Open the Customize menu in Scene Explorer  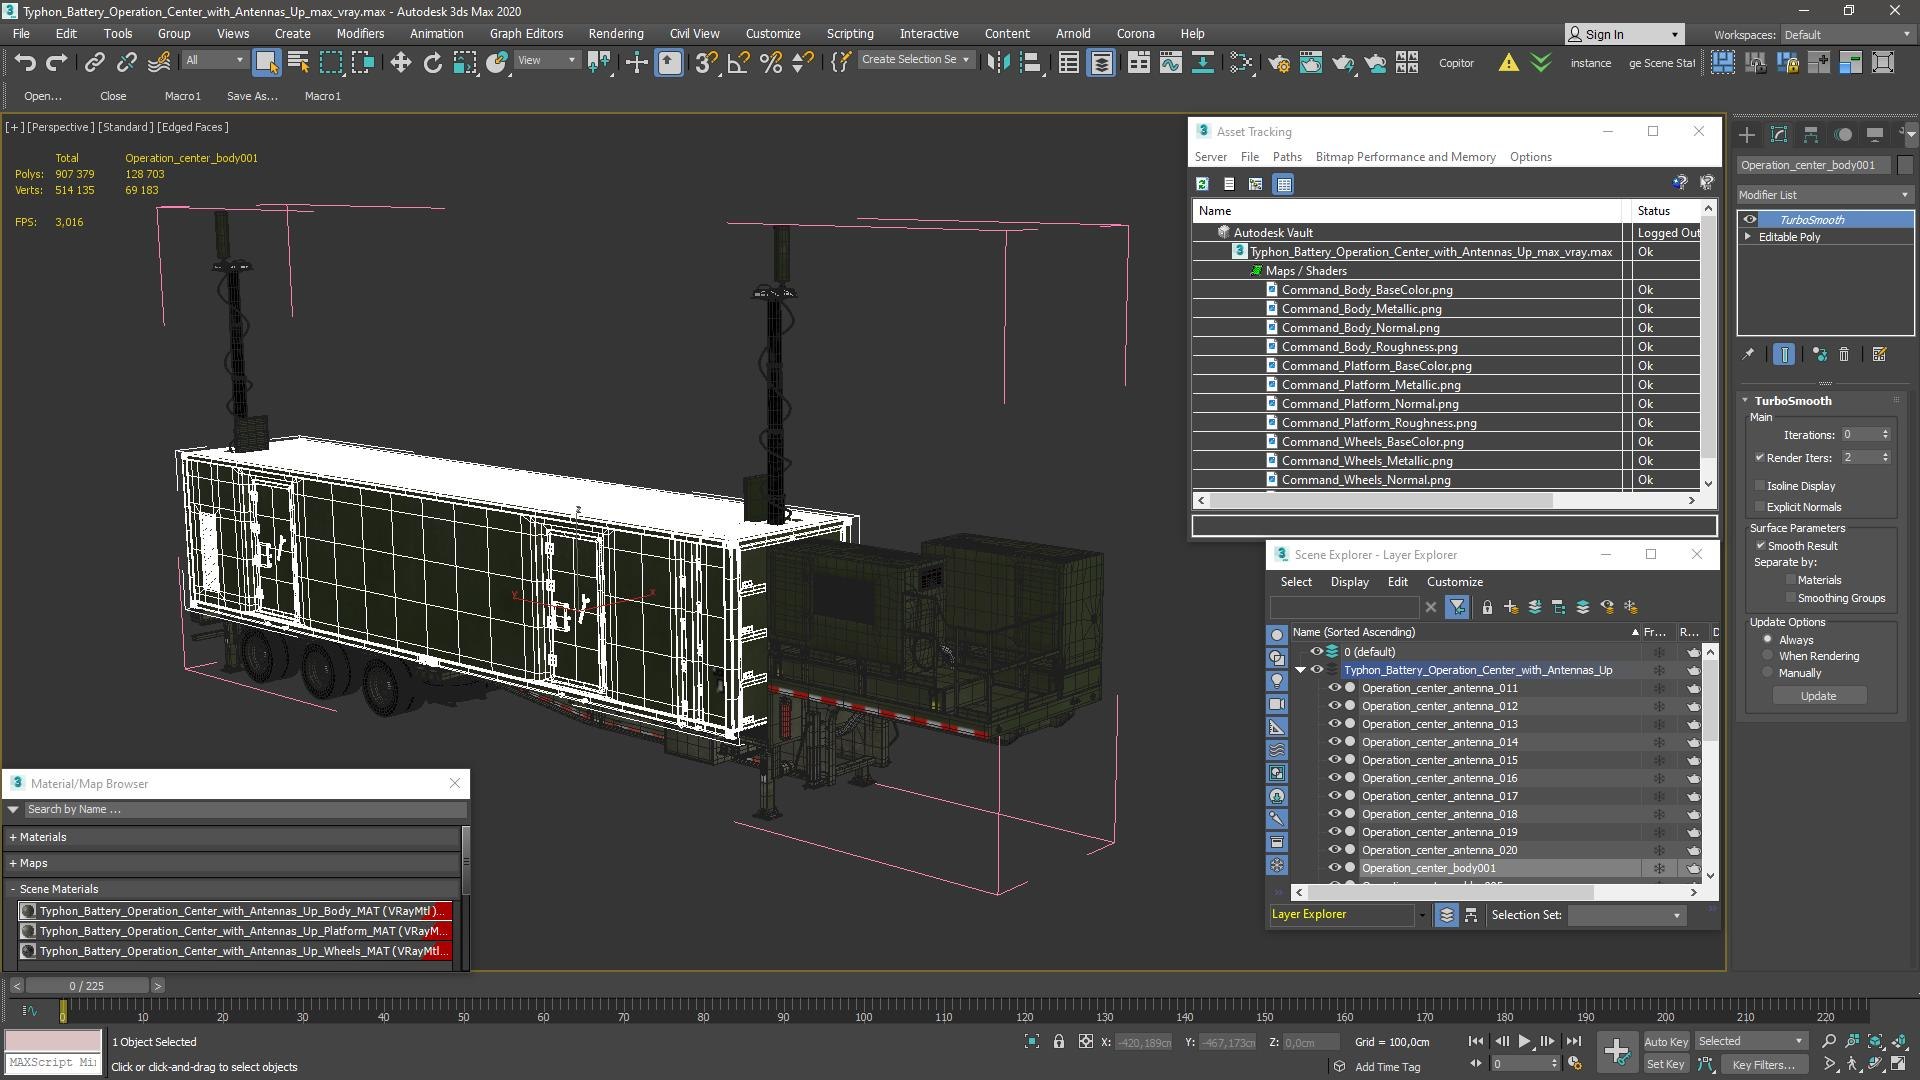pos(1454,582)
